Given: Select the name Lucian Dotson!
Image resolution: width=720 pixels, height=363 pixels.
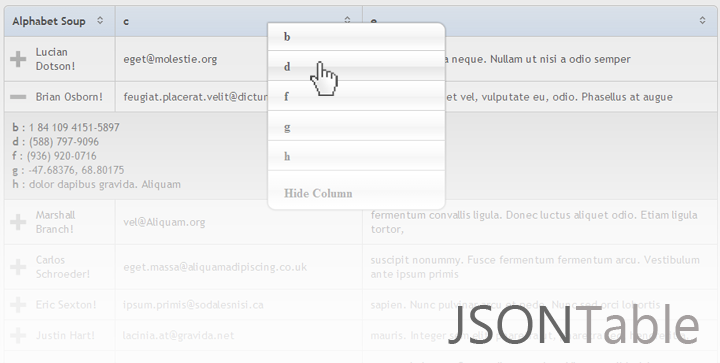Looking at the screenshot, I should point(55,59).
